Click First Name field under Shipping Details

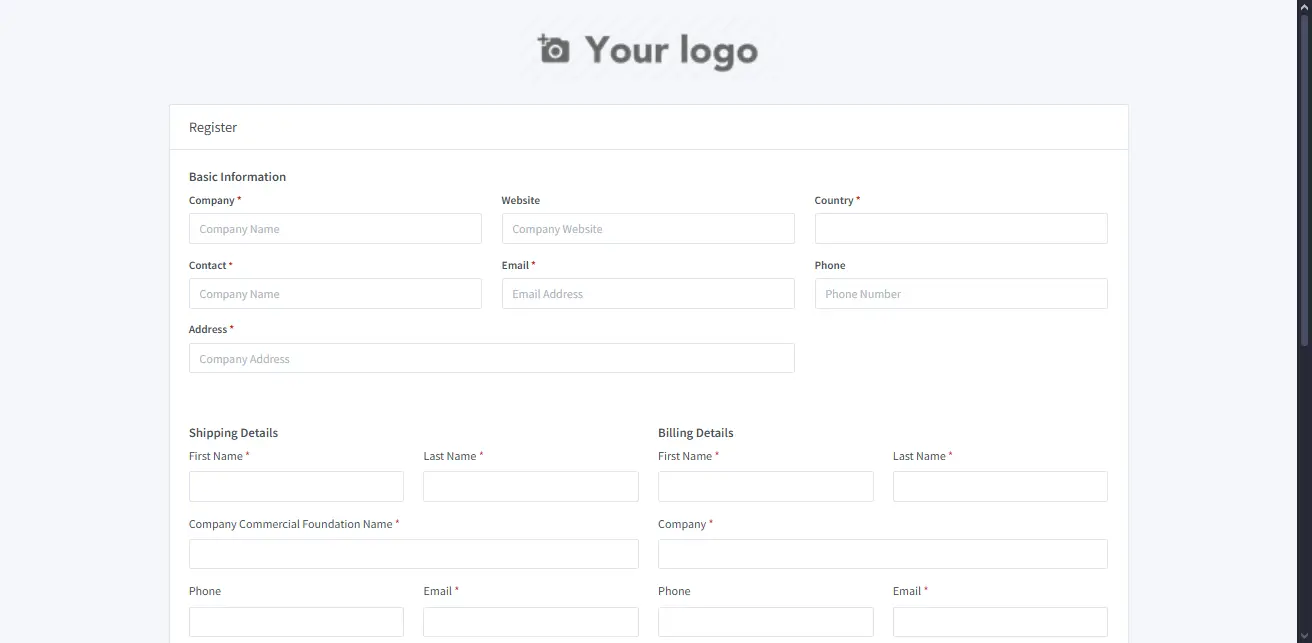pos(296,486)
